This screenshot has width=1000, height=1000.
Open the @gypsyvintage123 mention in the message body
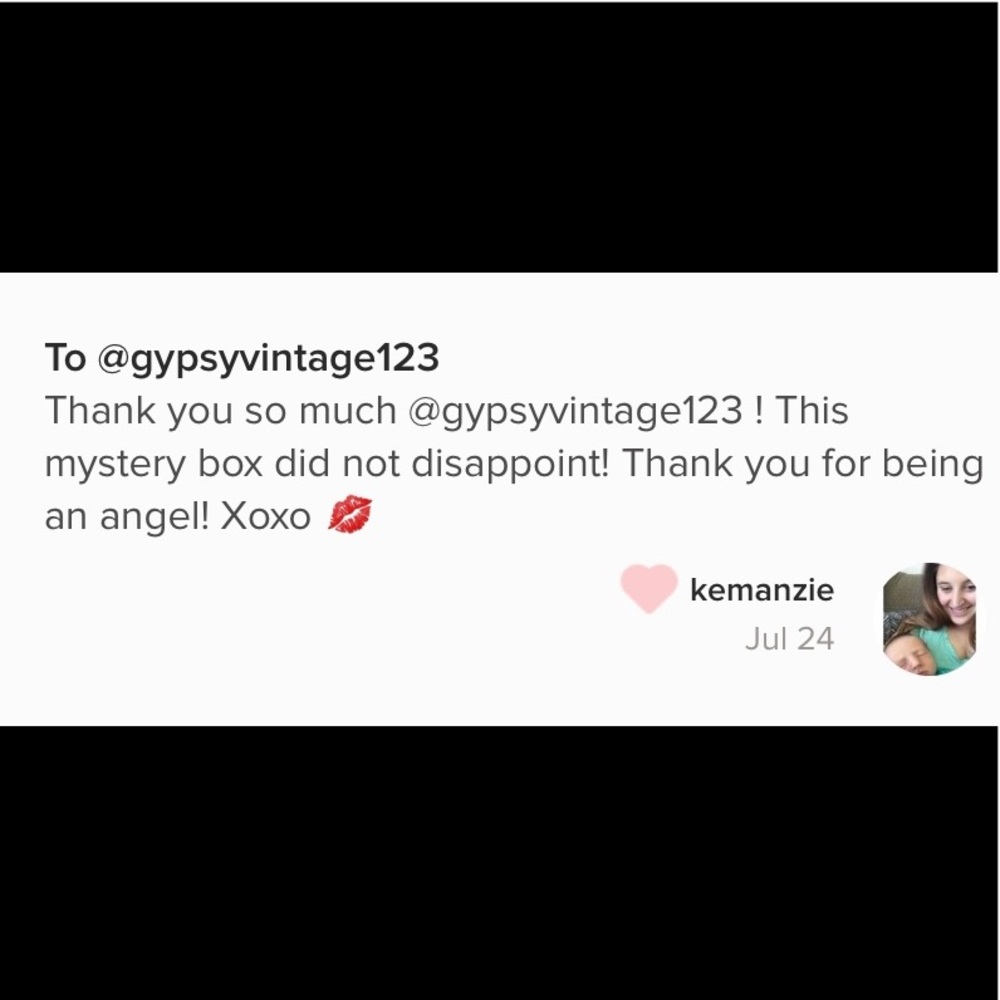point(575,411)
